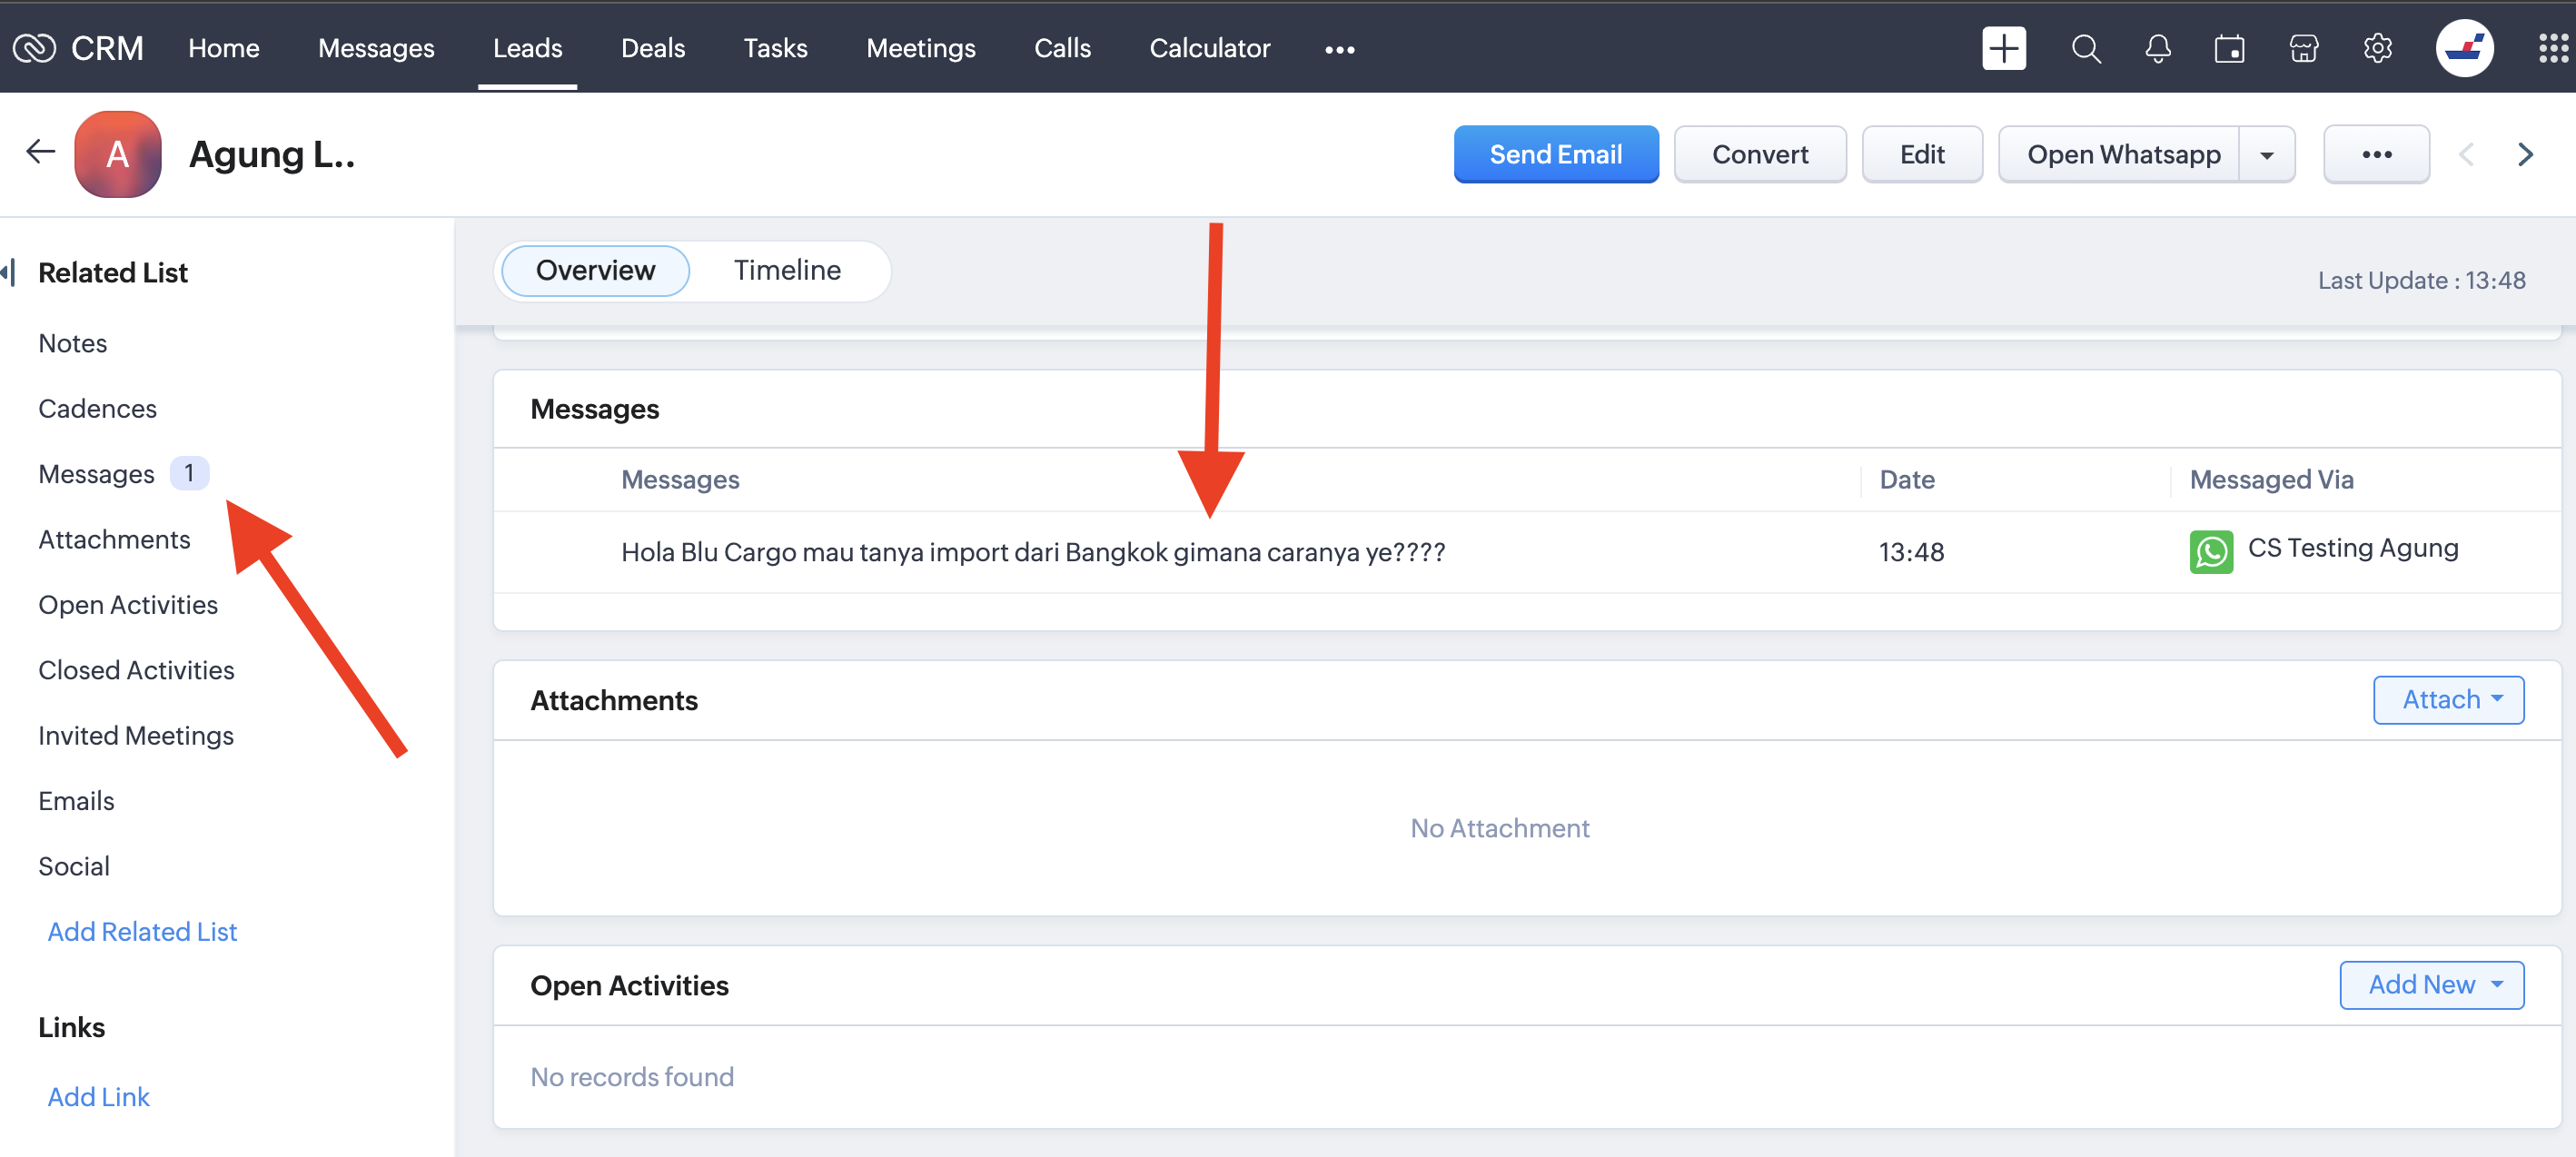Viewport: 2576px width, 1157px height.
Task: Click Add Related List link
Action: (x=142, y=930)
